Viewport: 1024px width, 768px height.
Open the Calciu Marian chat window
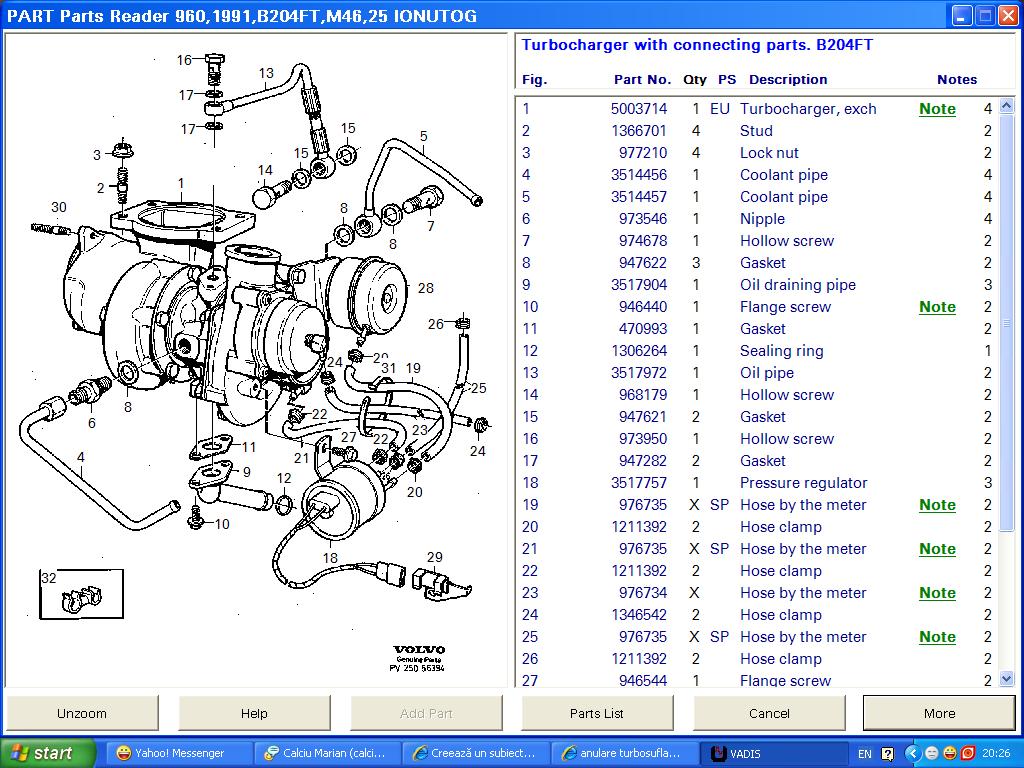(326, 753)
